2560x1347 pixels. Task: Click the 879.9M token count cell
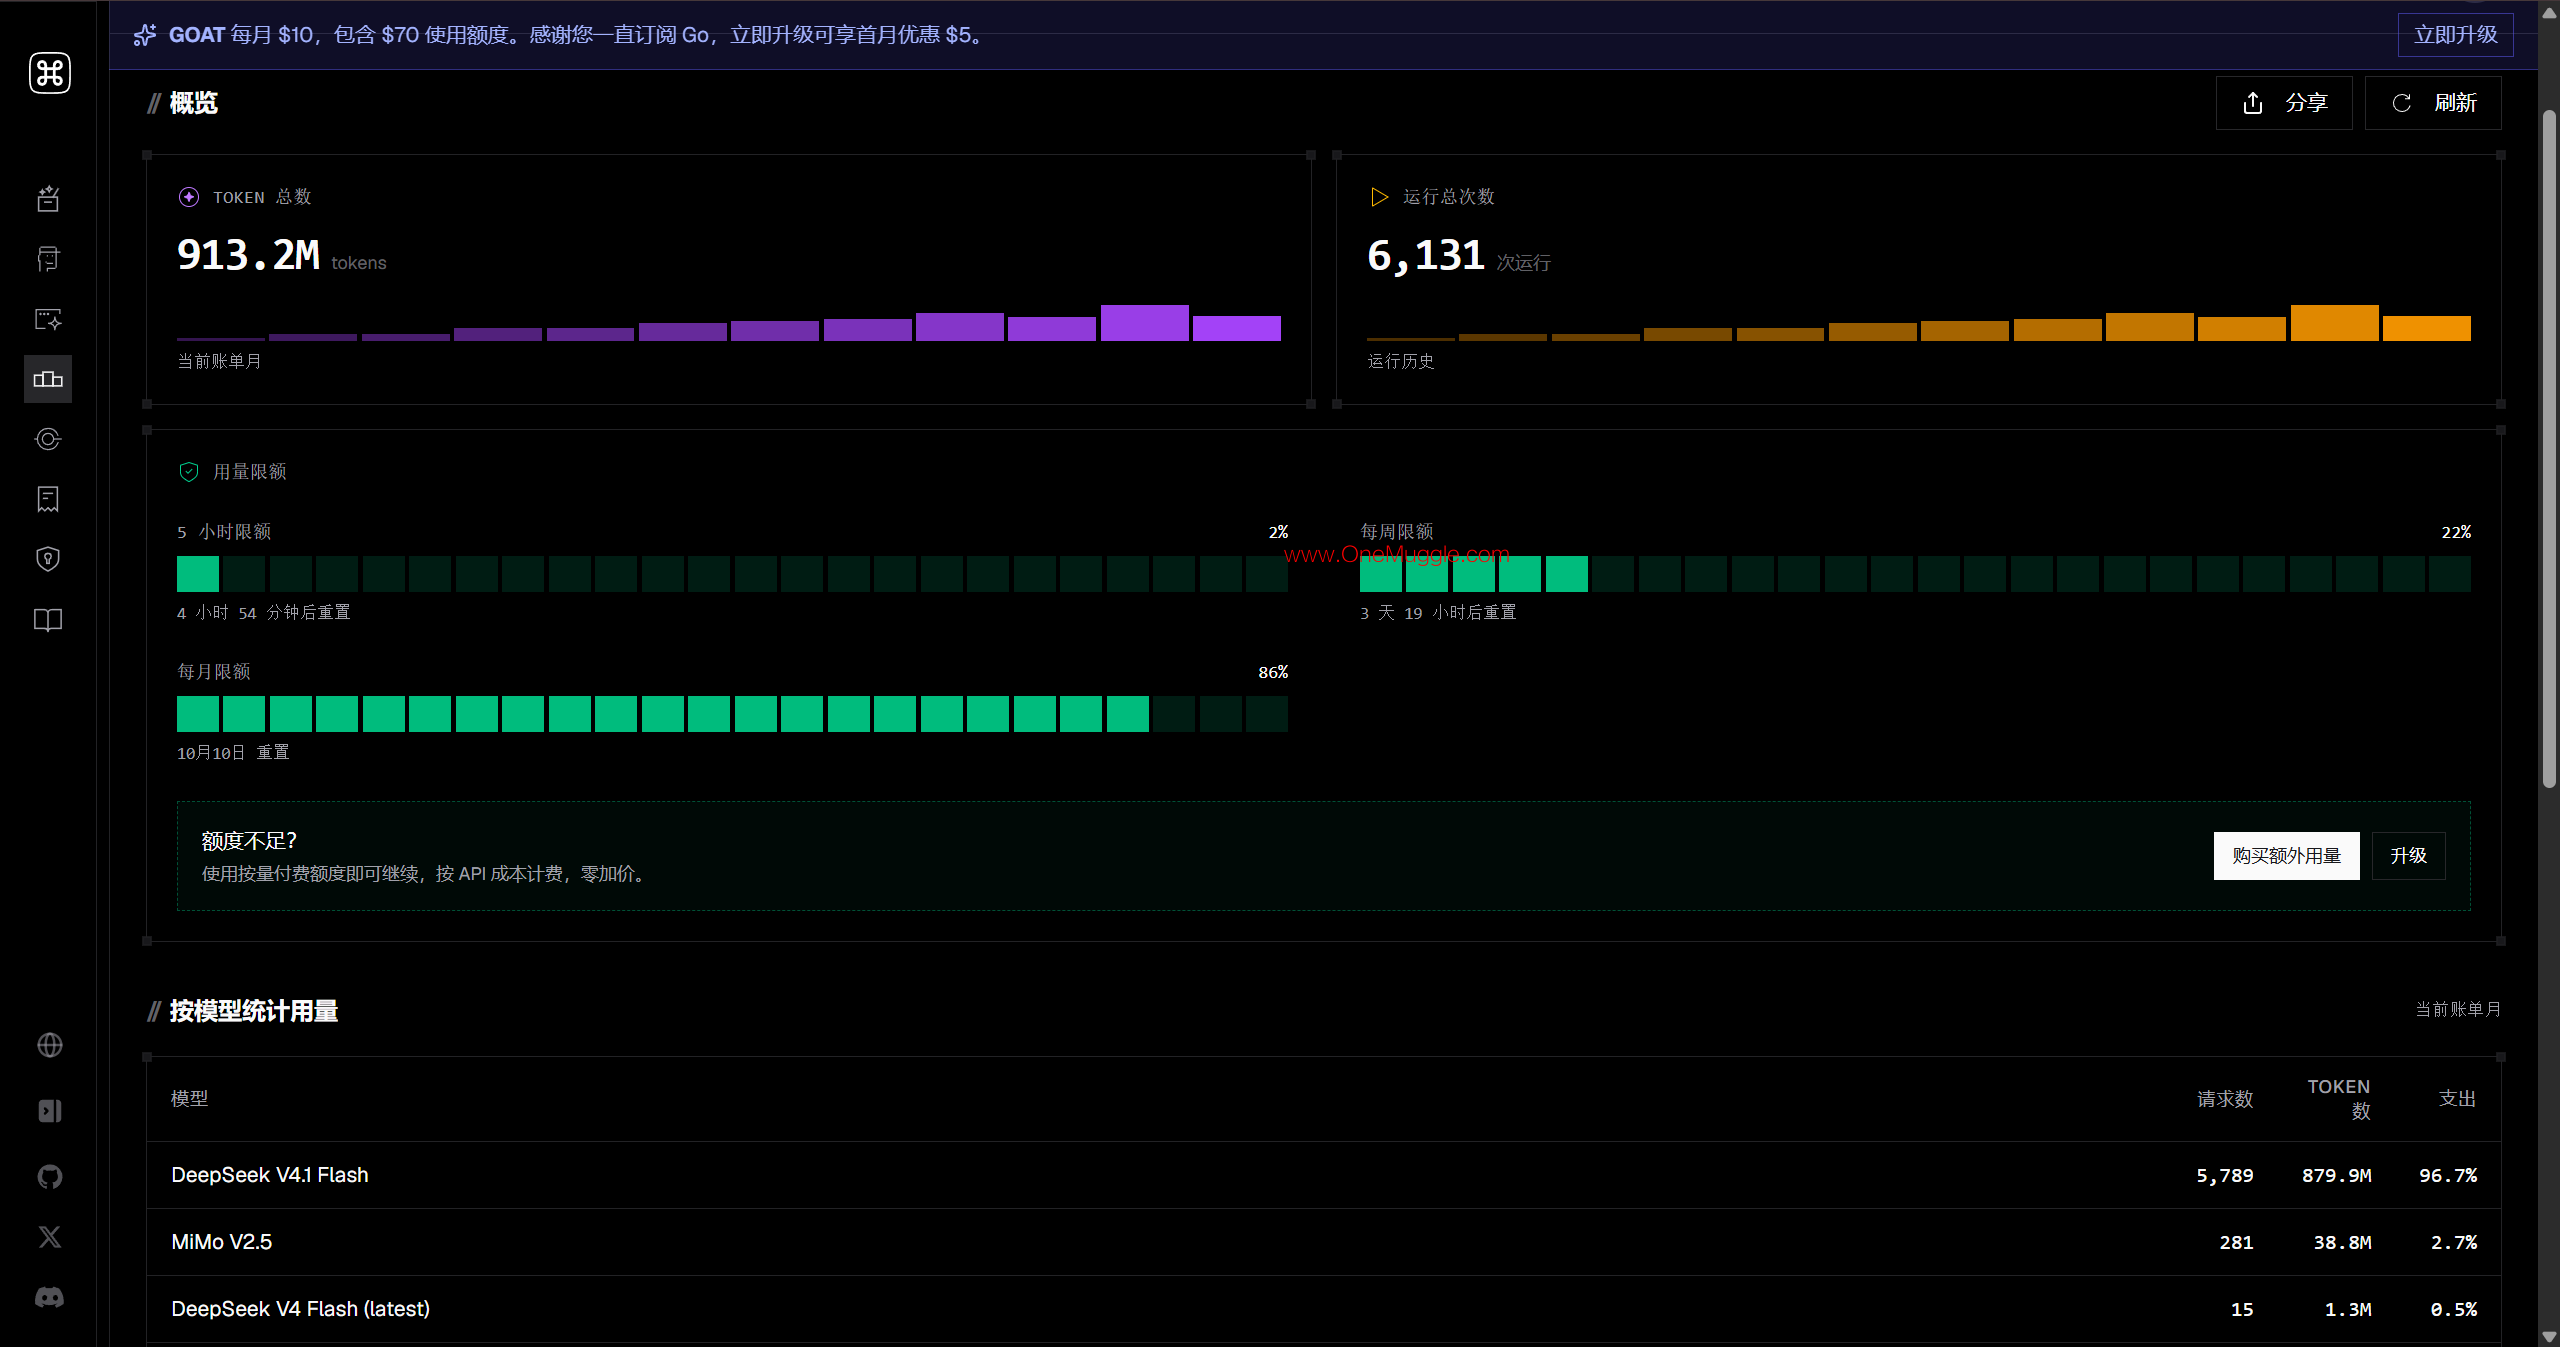(2336, 1176)
